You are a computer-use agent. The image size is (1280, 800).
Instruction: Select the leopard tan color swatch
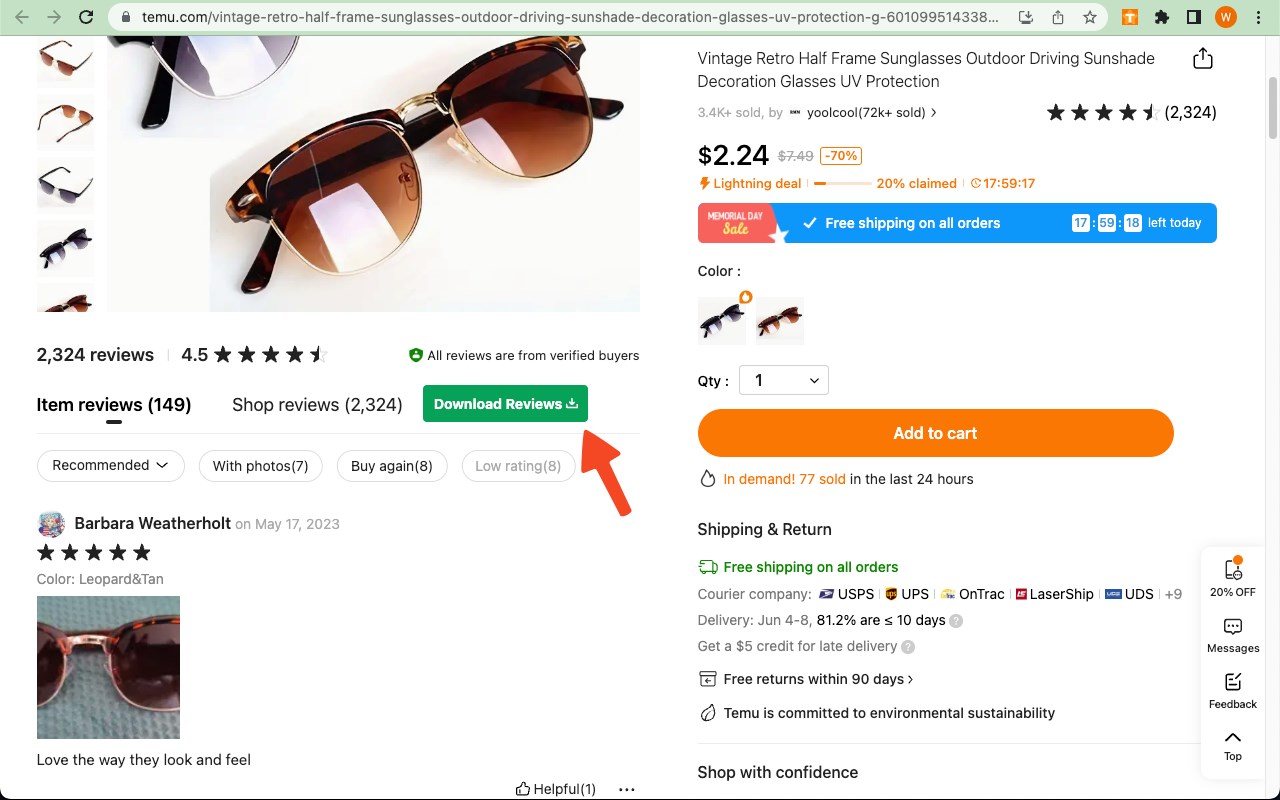[779, 322]
